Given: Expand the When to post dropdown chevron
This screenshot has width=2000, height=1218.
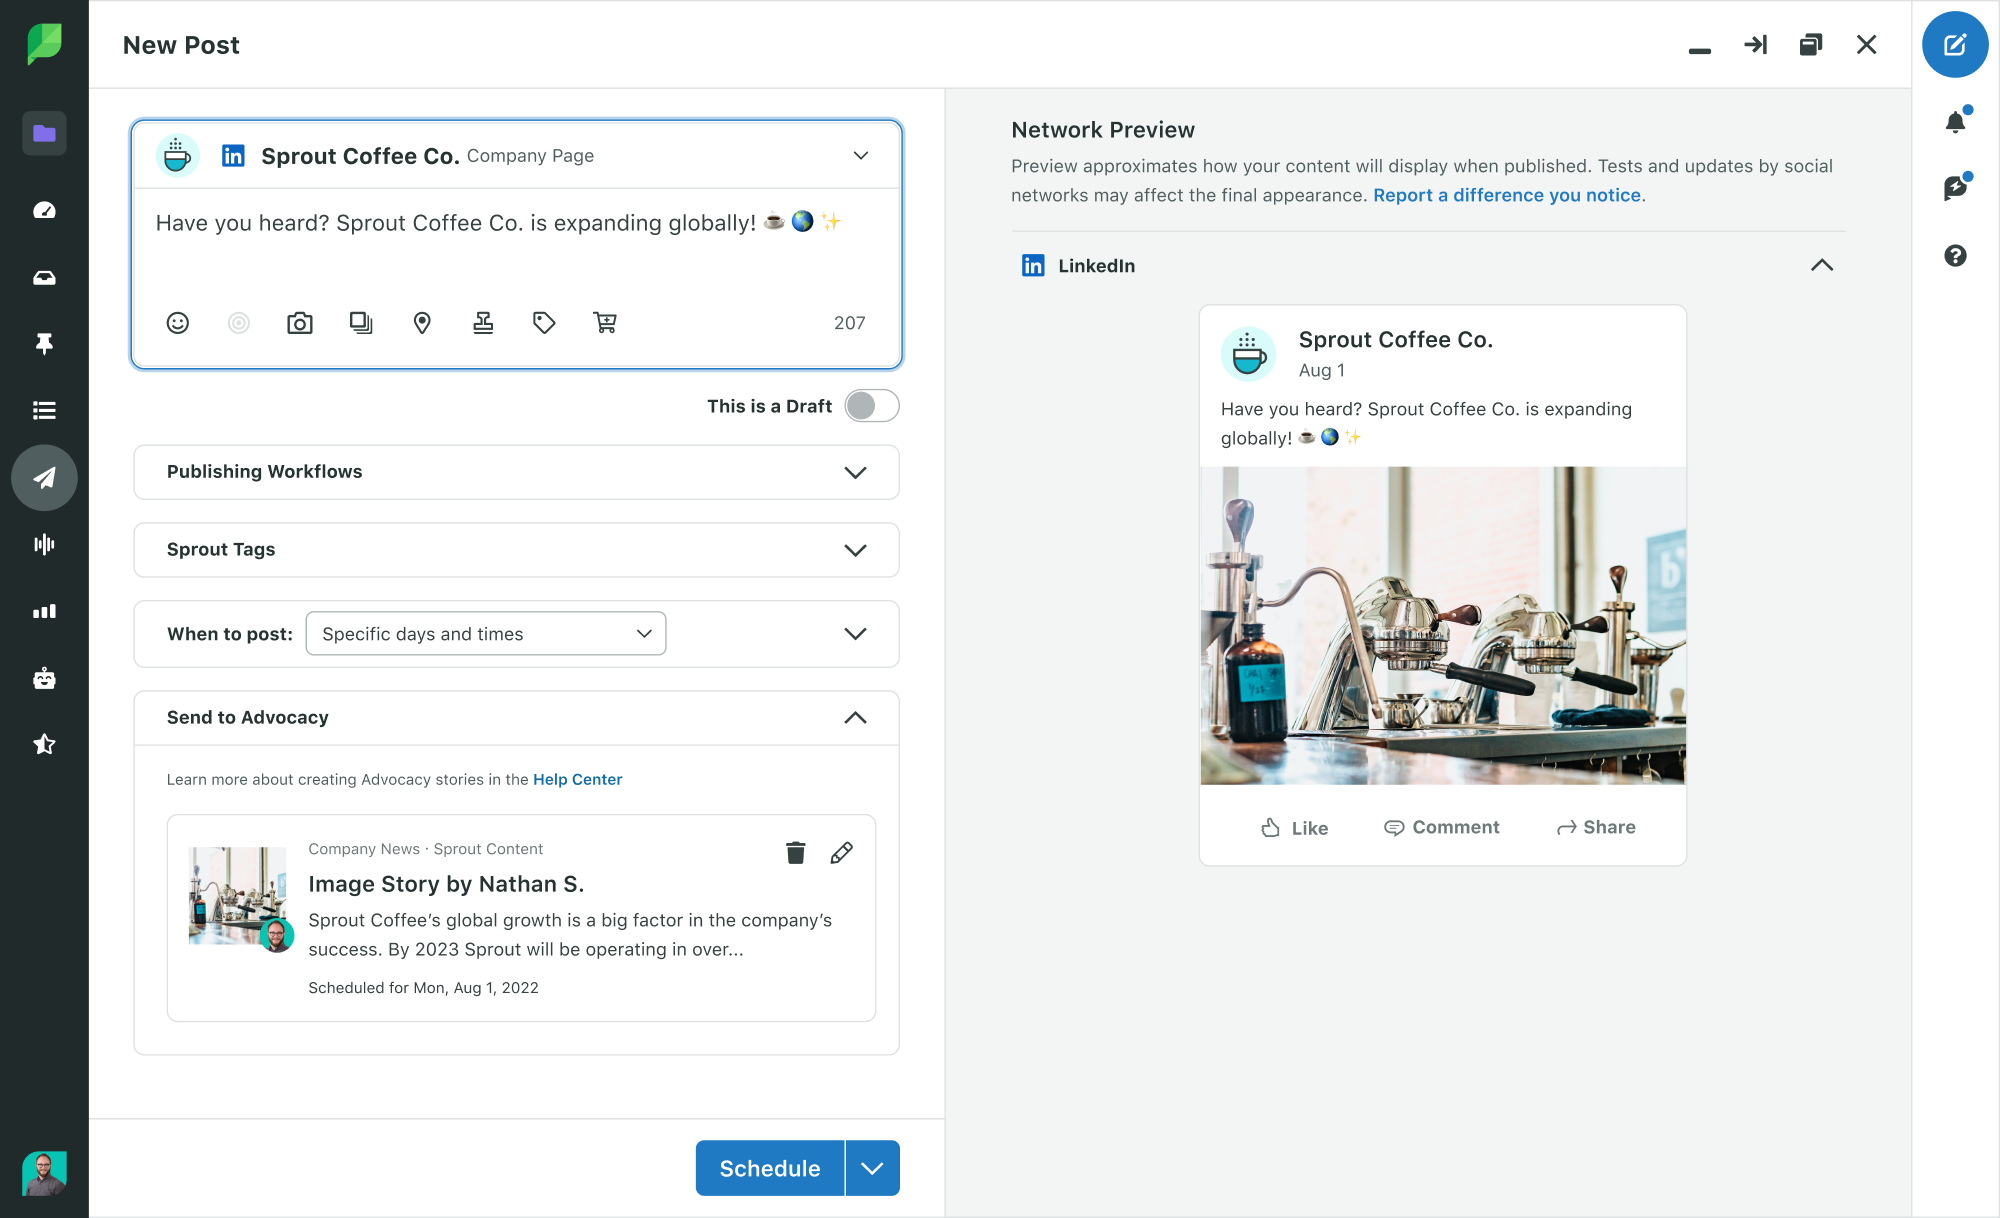Looking at the screenshot, I should (854, 633).
